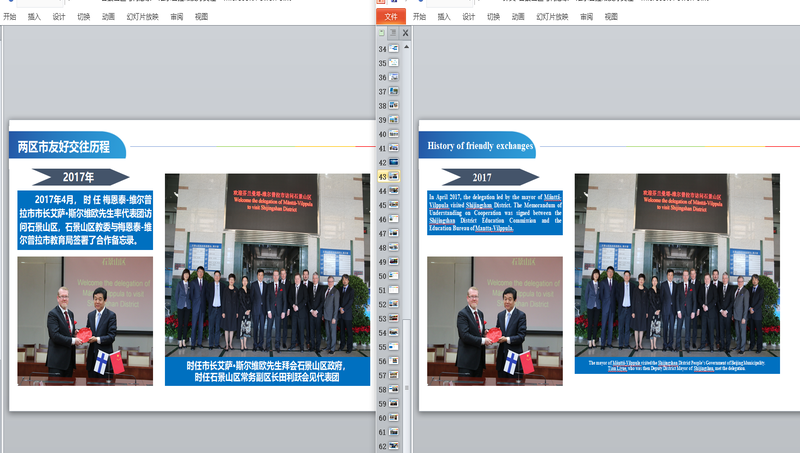Open 视图 tab in the left window
Screen dimensions: 800x453
point(201,17)
